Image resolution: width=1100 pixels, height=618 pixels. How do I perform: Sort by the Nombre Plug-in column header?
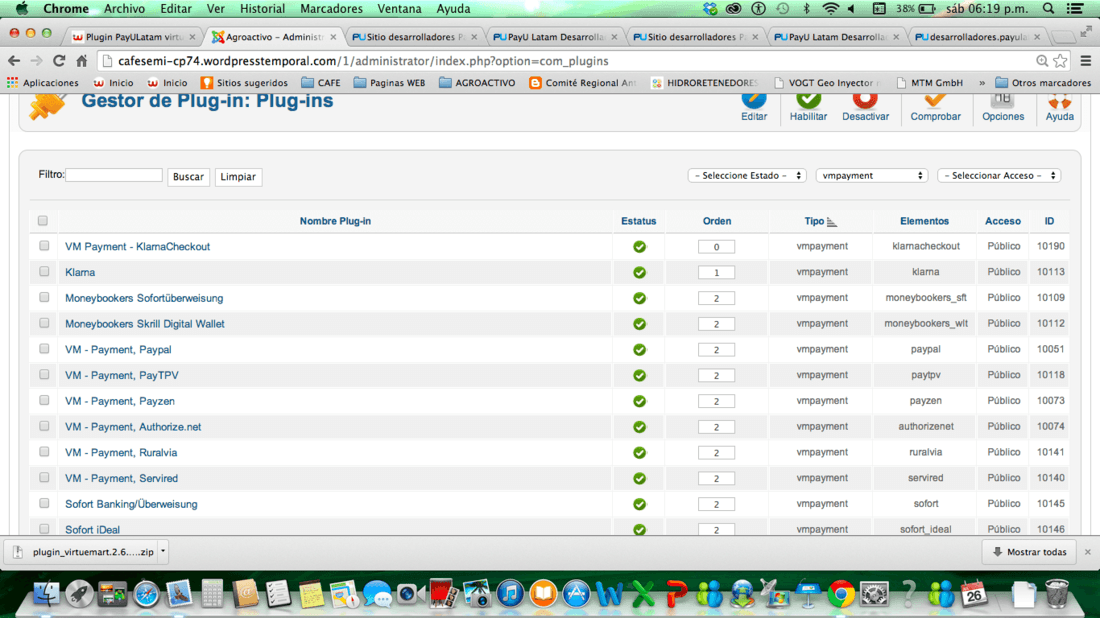[x=335, y=221]
